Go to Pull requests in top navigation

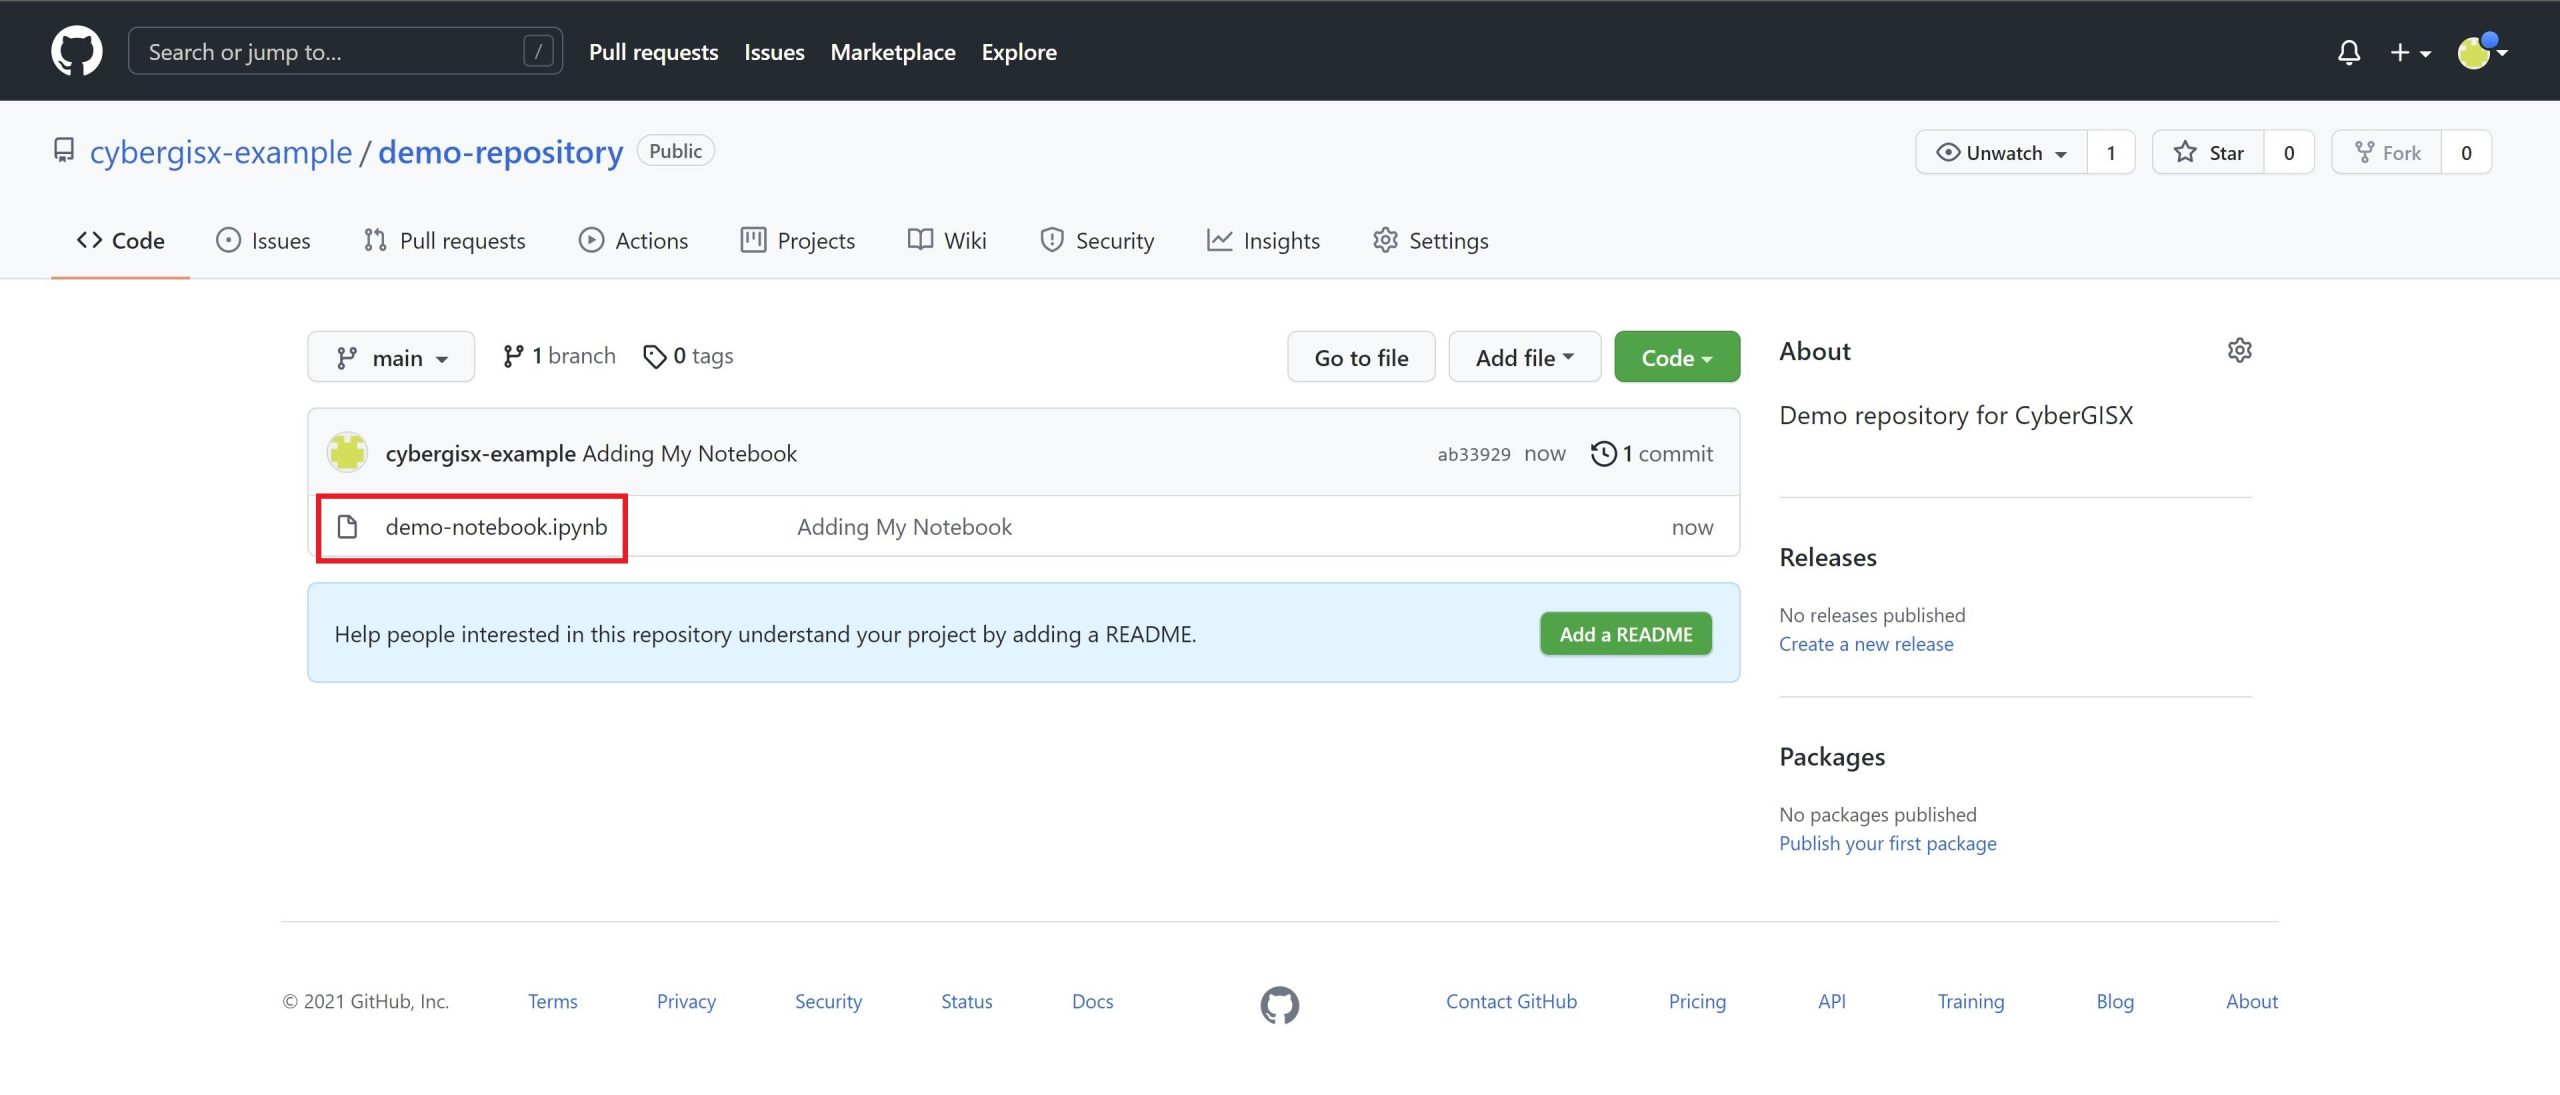[653, 52]
